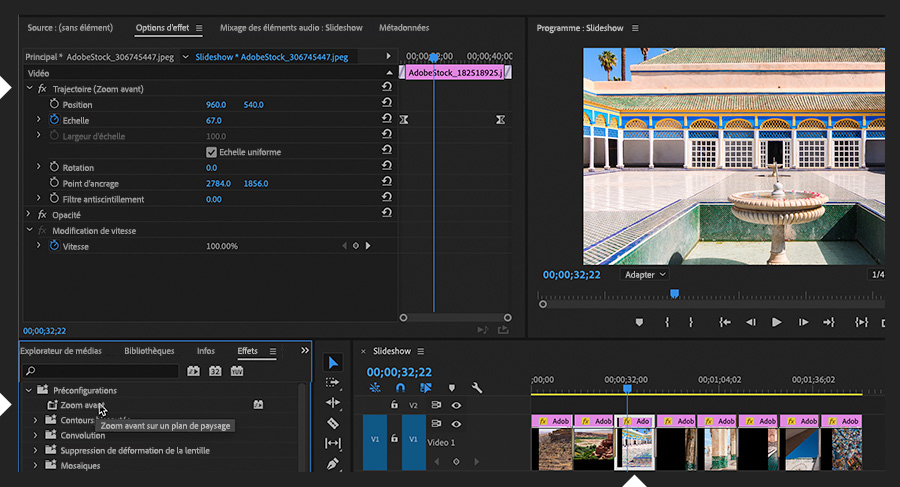This screenshot has width=900, height=487.
Task: Add a marker in the Program monitor
Action: point(639,322)
